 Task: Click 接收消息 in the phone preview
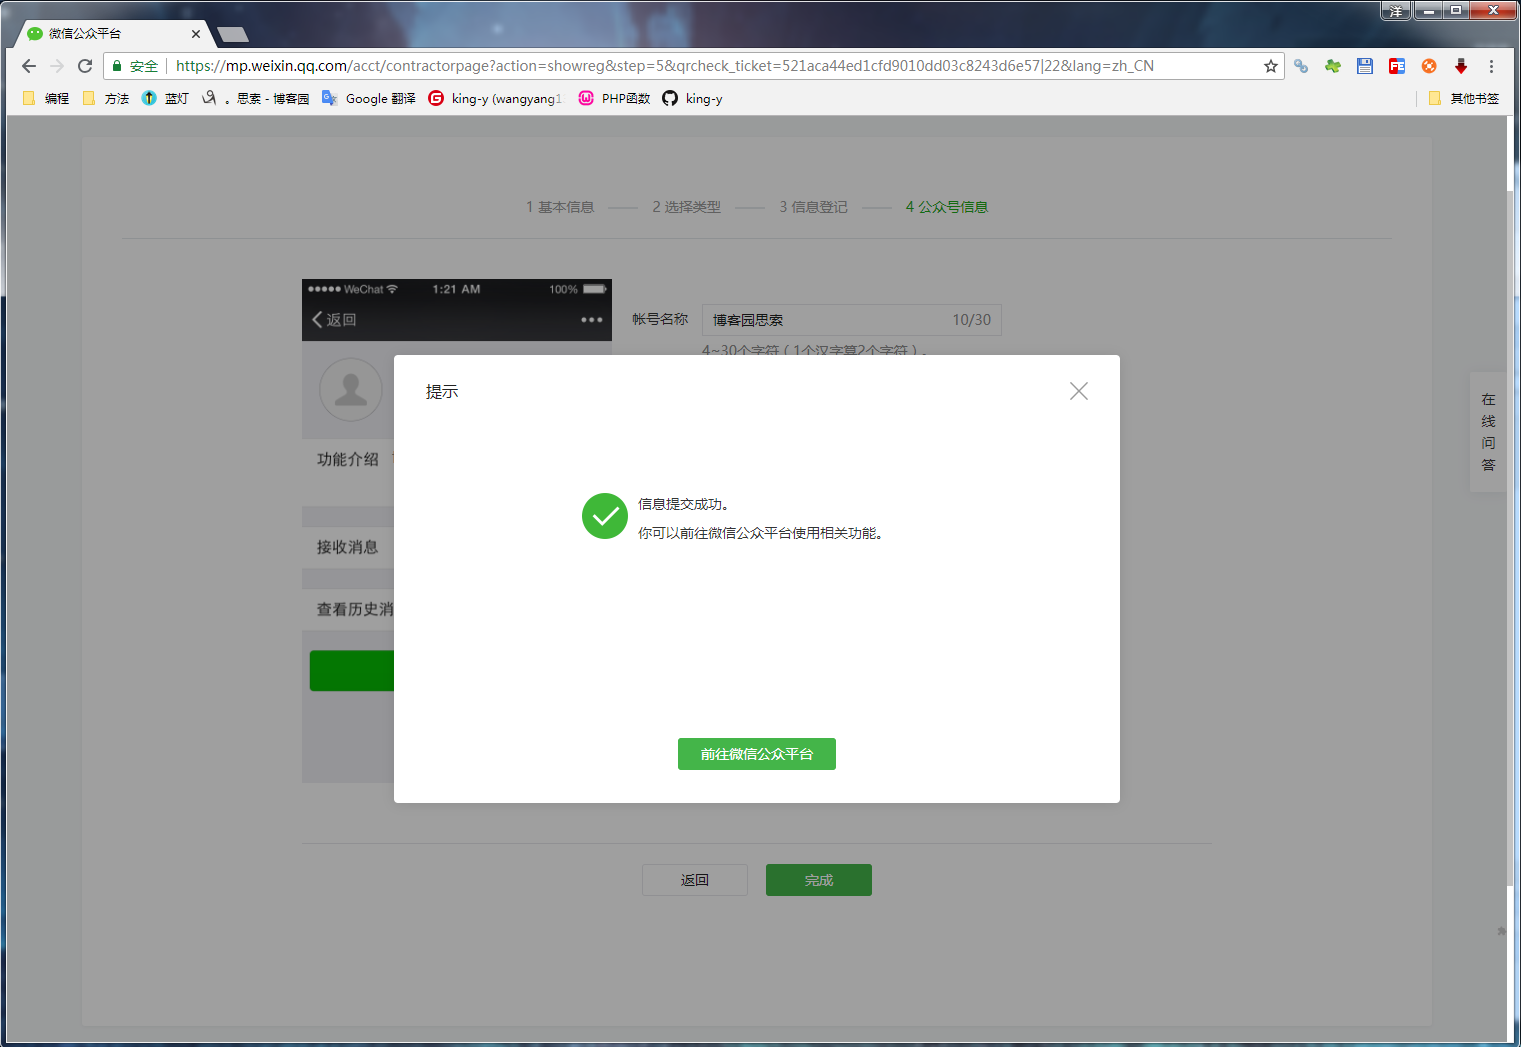pyautogui.click(x=347, y=547)
